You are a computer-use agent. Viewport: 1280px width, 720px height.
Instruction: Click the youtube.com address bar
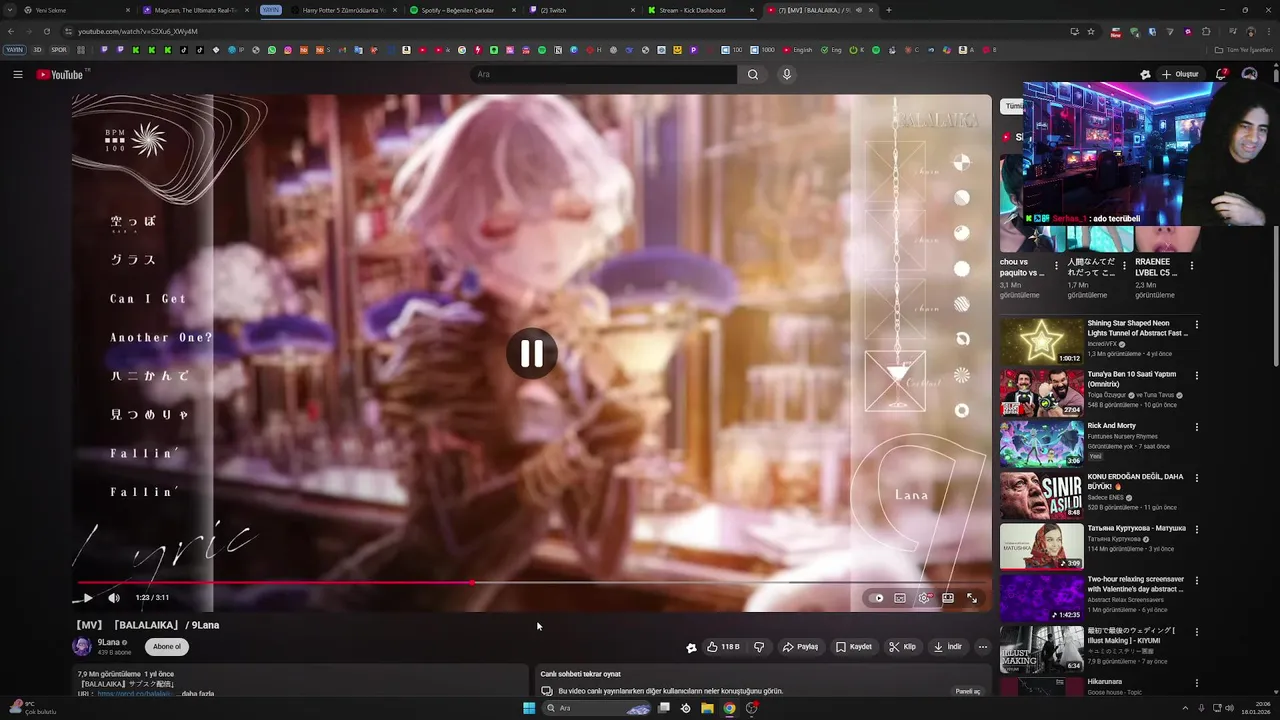coord(560,31)
